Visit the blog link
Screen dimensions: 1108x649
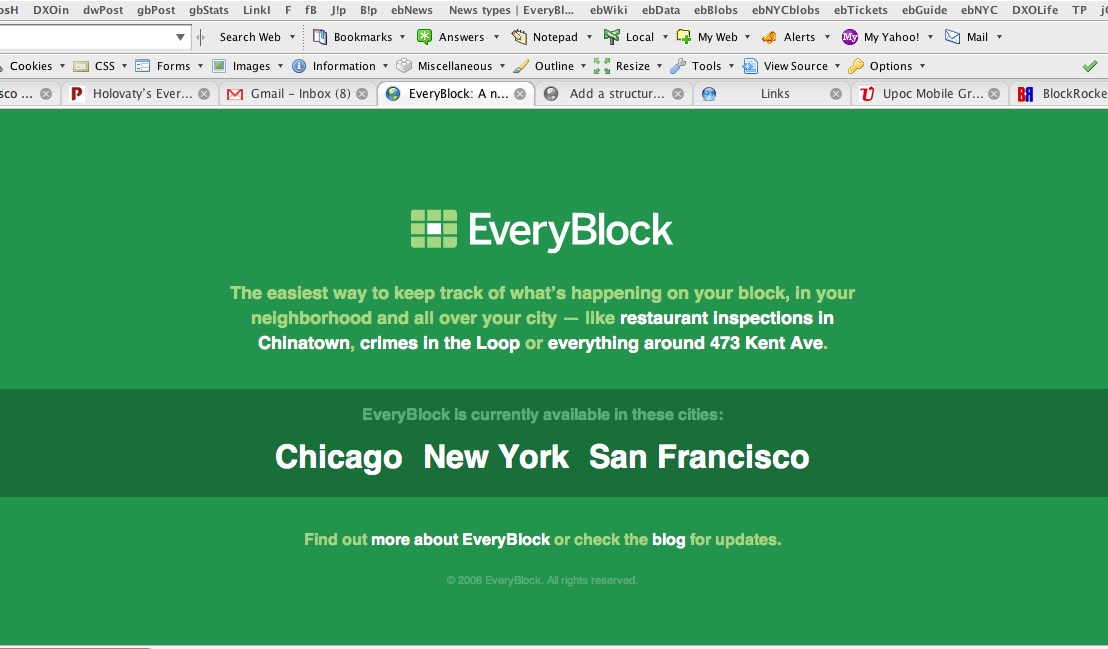(x=668, y=539)
